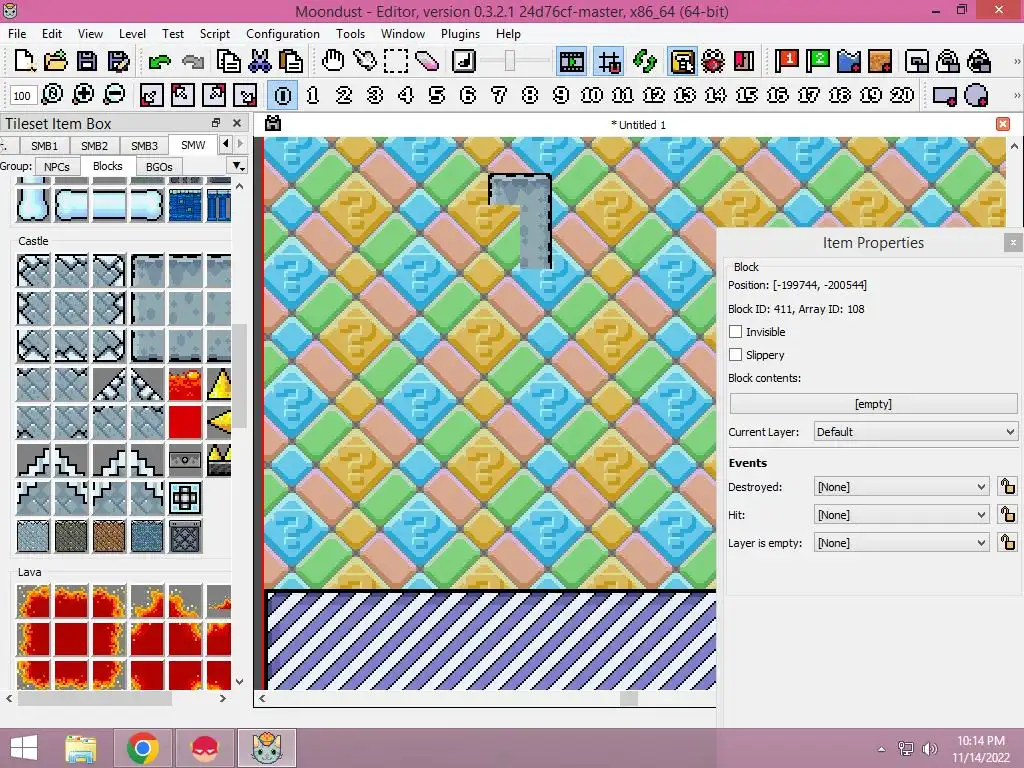
Task: Click lock button beside Destroyed event
Action: point(1008,487)
